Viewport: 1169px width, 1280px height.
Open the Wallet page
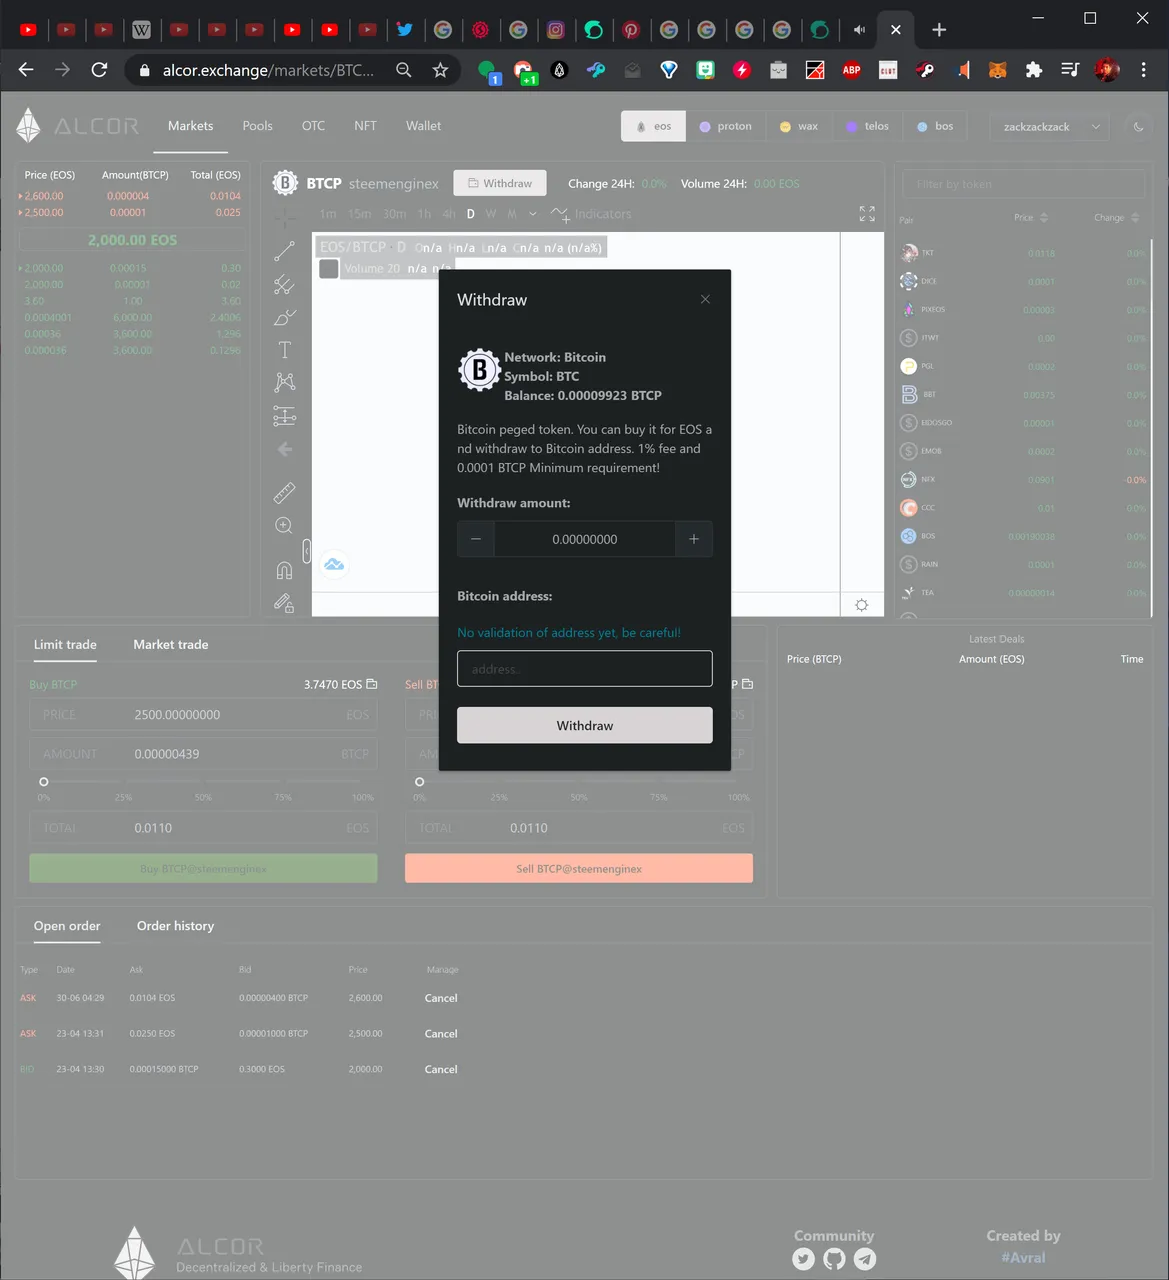click(423, 126)
